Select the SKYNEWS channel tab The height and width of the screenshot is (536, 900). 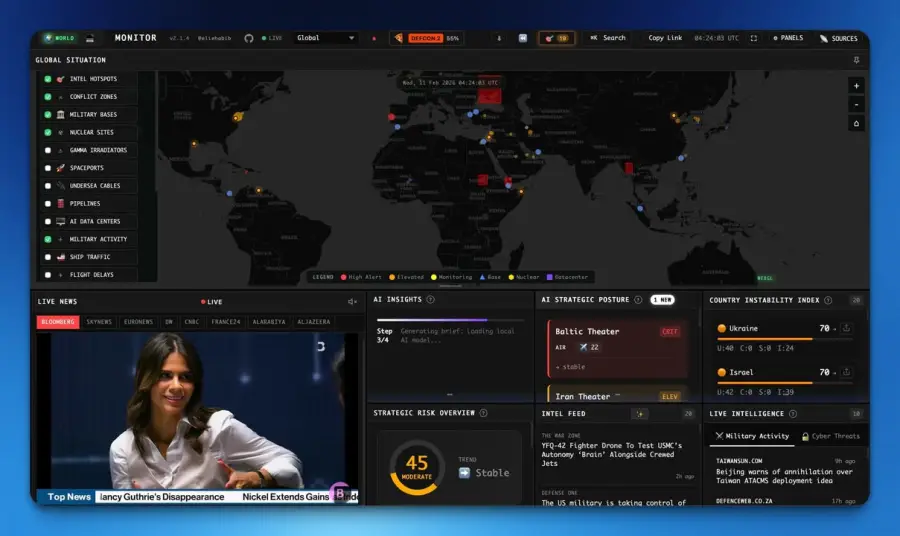[99, 322]
